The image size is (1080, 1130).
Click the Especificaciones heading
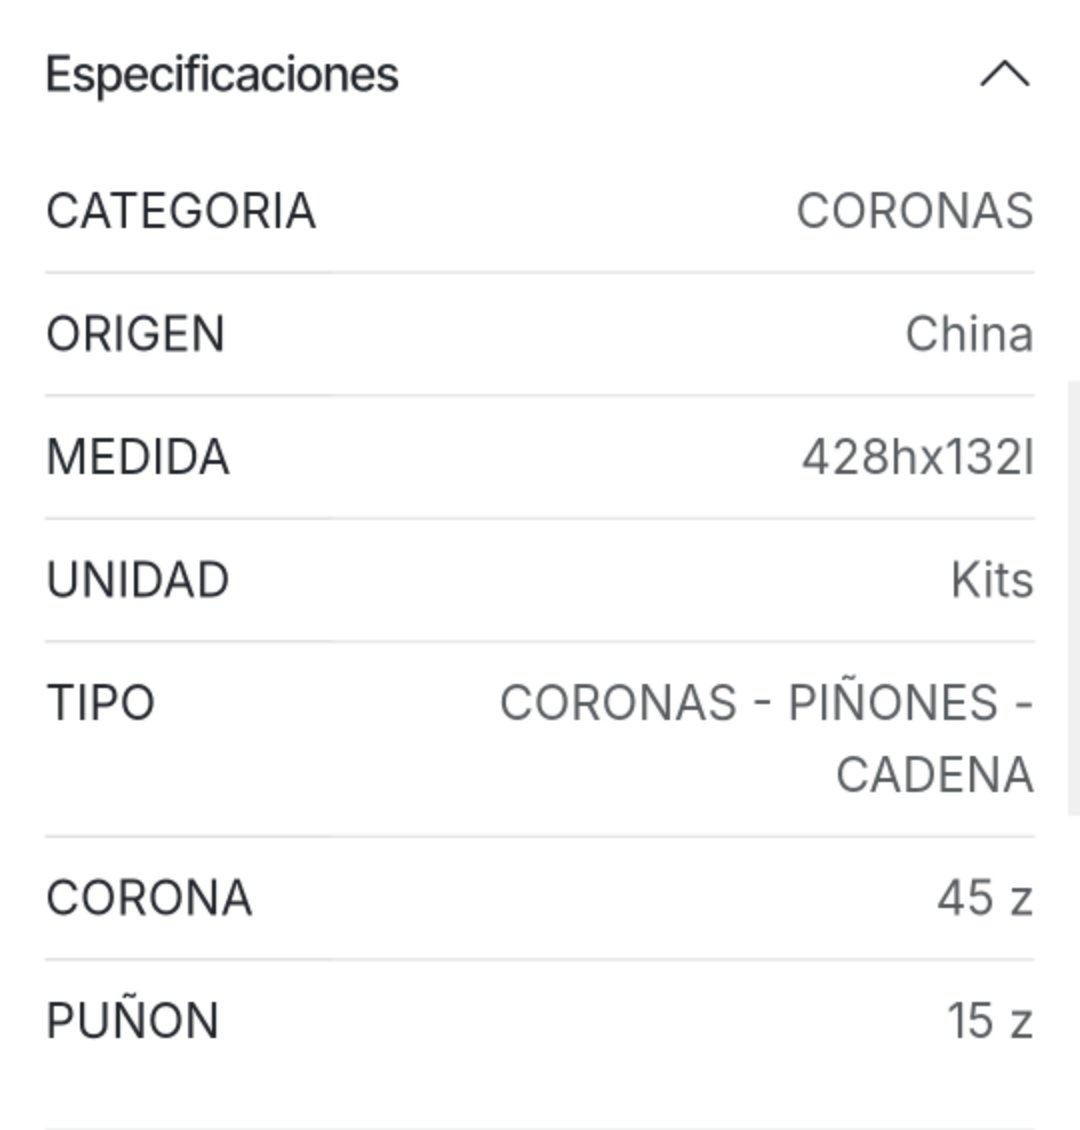(222, 75)
